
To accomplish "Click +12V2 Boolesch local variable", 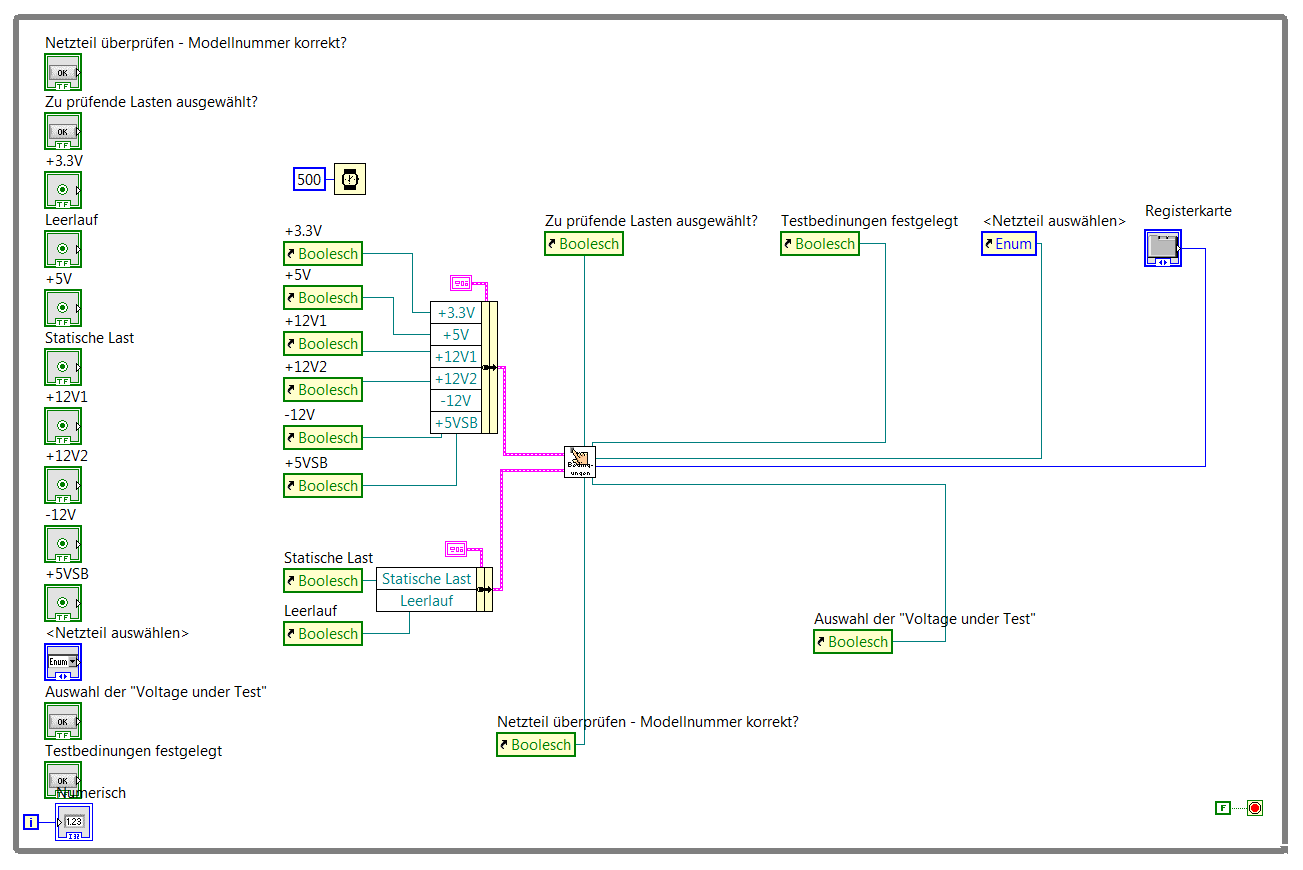I will tap(323, 390).
